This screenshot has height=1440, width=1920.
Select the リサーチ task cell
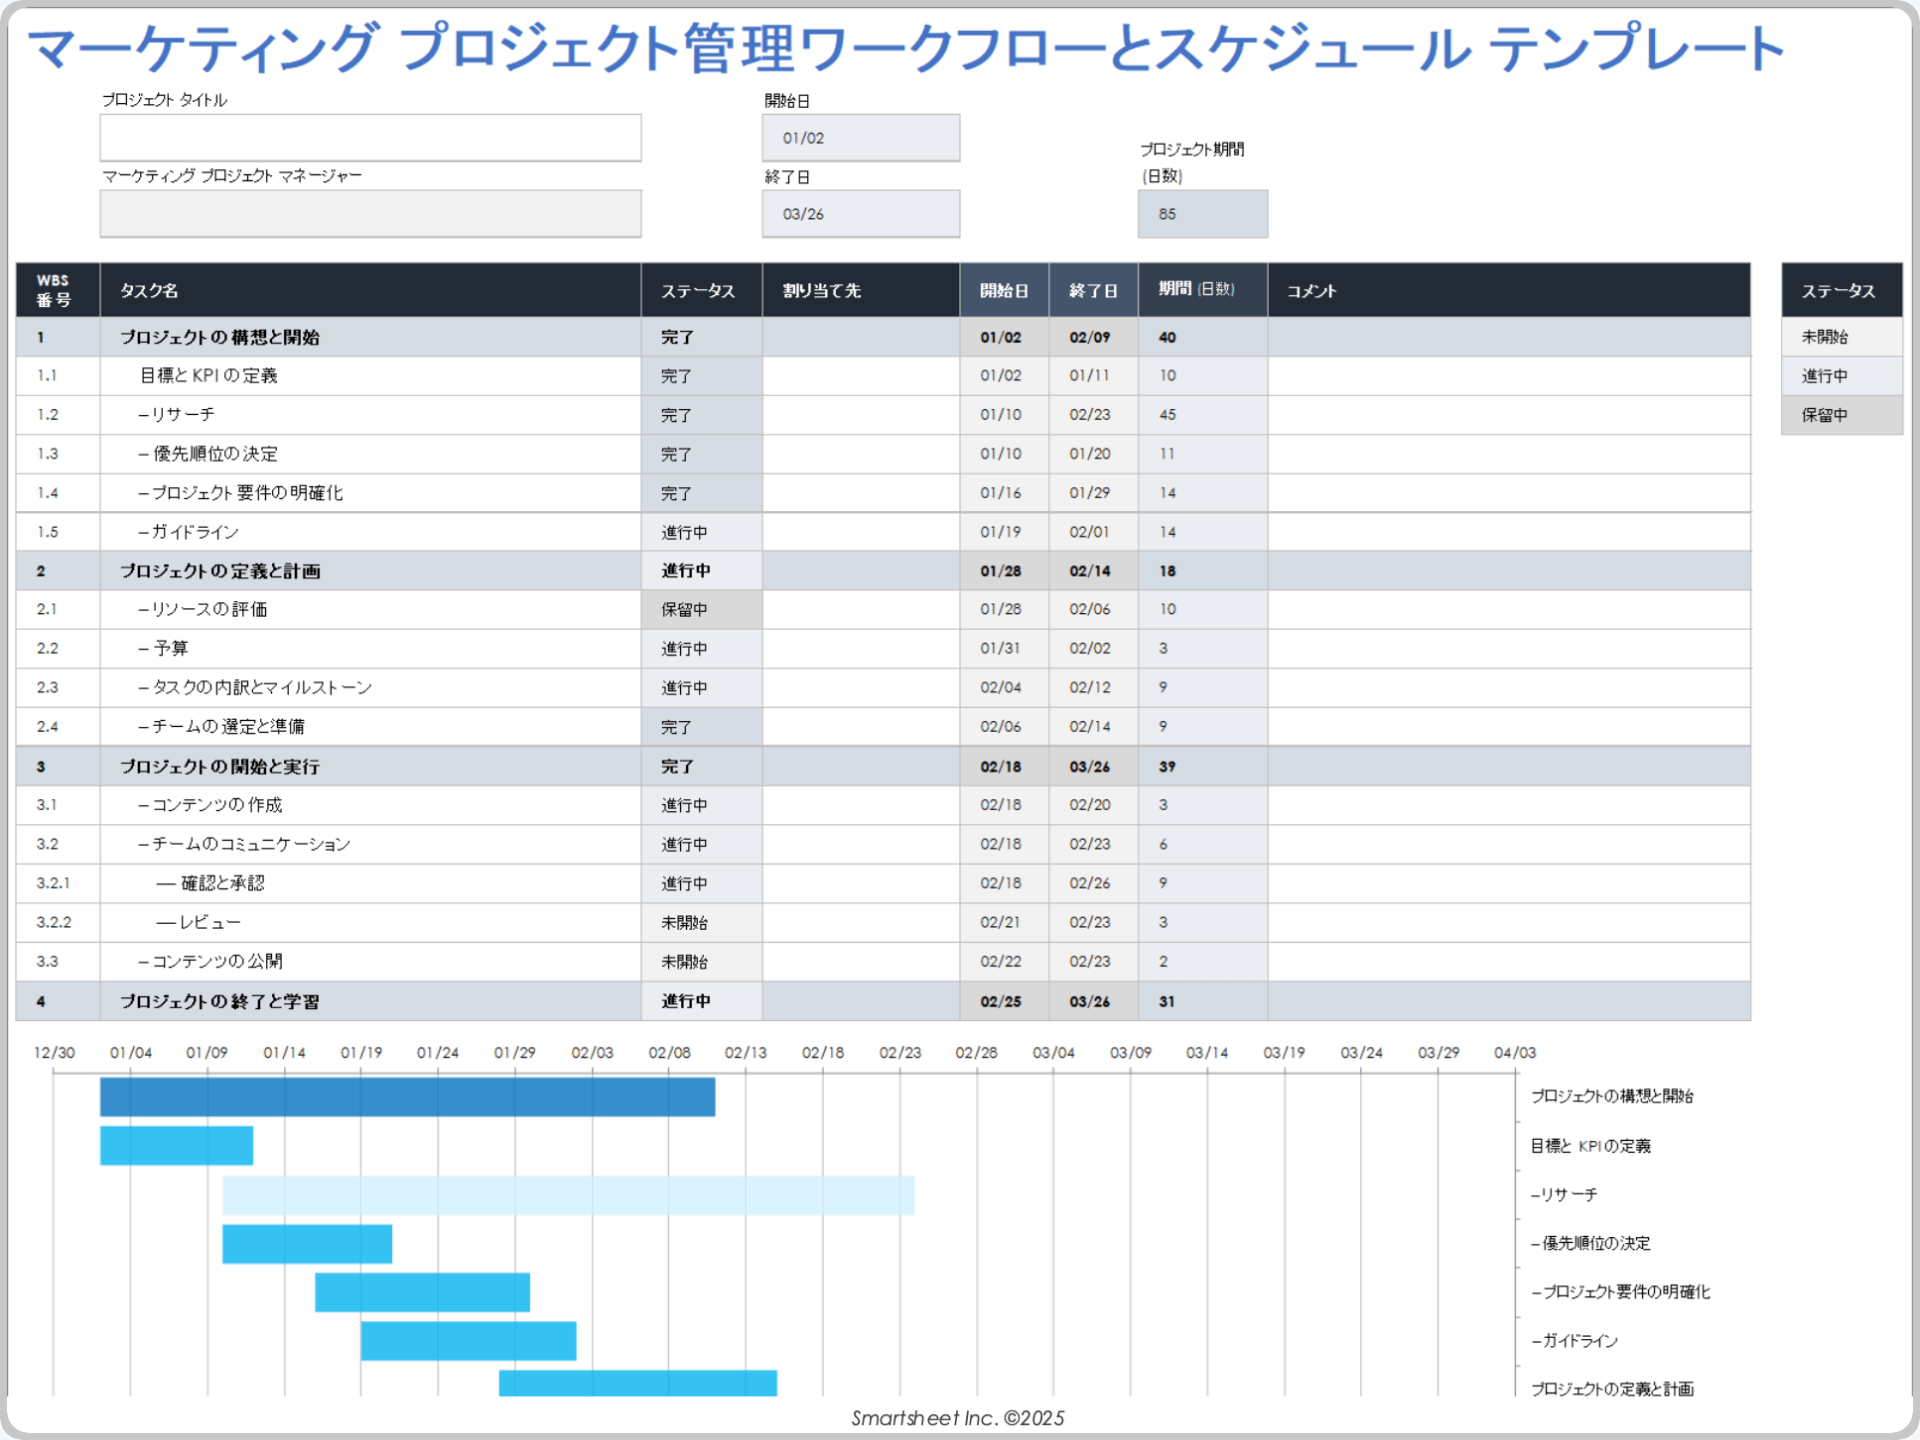(370, 415)
